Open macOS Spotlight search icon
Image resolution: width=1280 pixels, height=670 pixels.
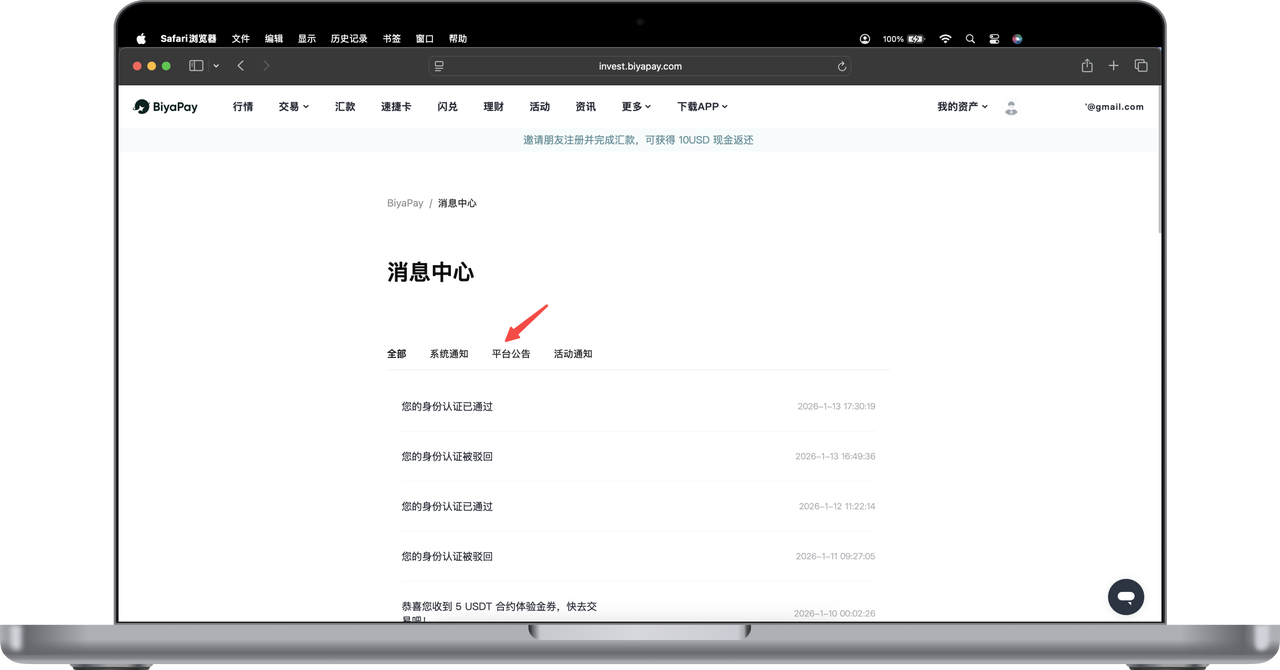tap(970, 39)
